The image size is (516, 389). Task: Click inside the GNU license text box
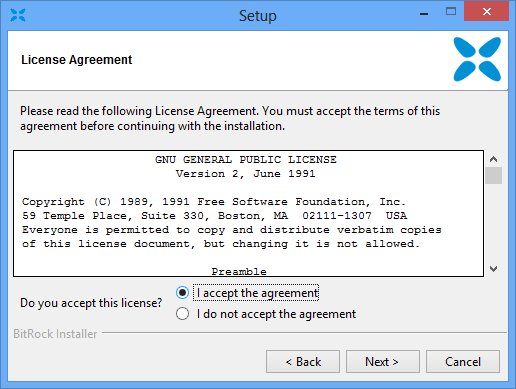pos(248,213)
